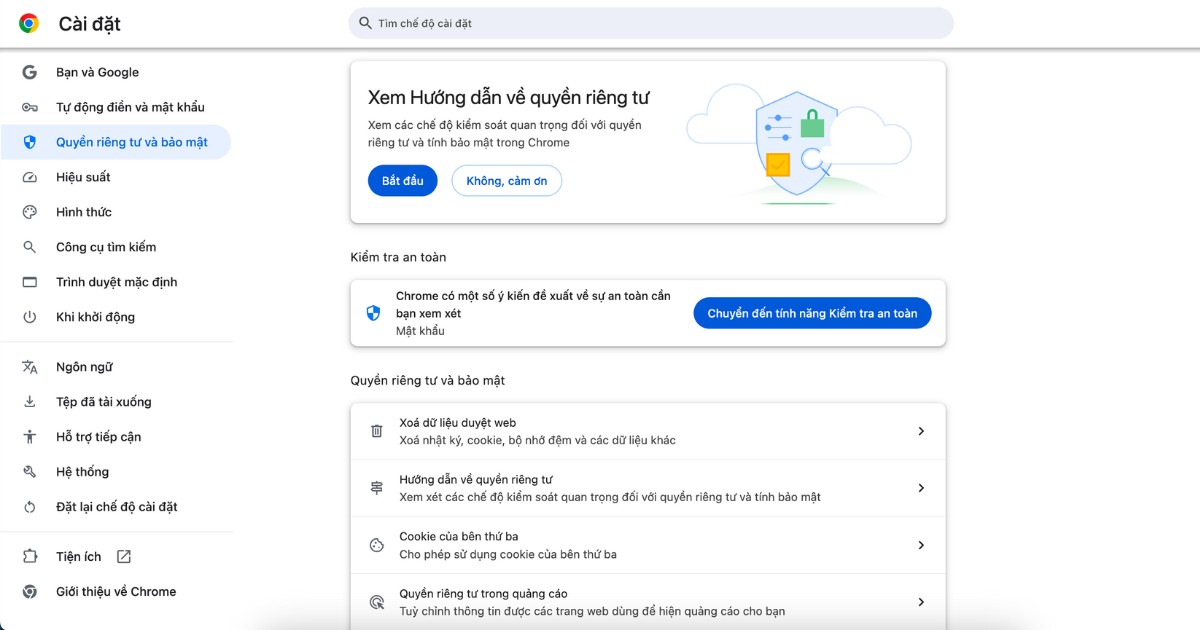The image size is (1200, 630).
Task: Focus the Tìm chế độ cài đặt search field
Action: coord(650,23)
